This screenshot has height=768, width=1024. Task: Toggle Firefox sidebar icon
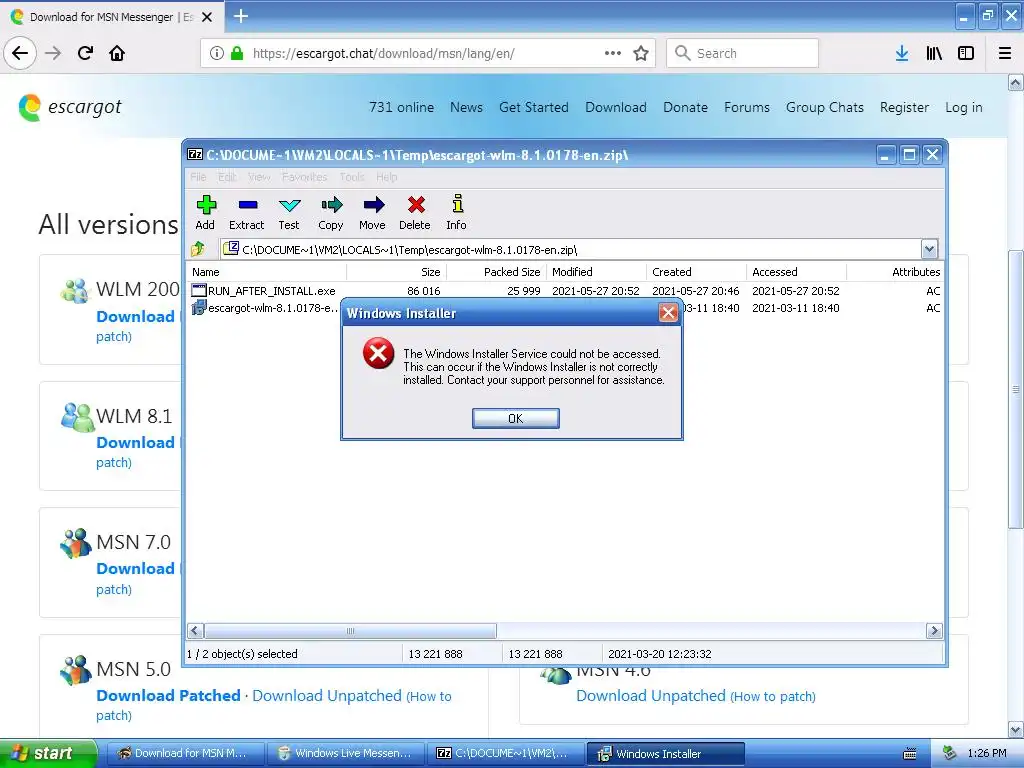pyautogui.click(x=966, y=53)
